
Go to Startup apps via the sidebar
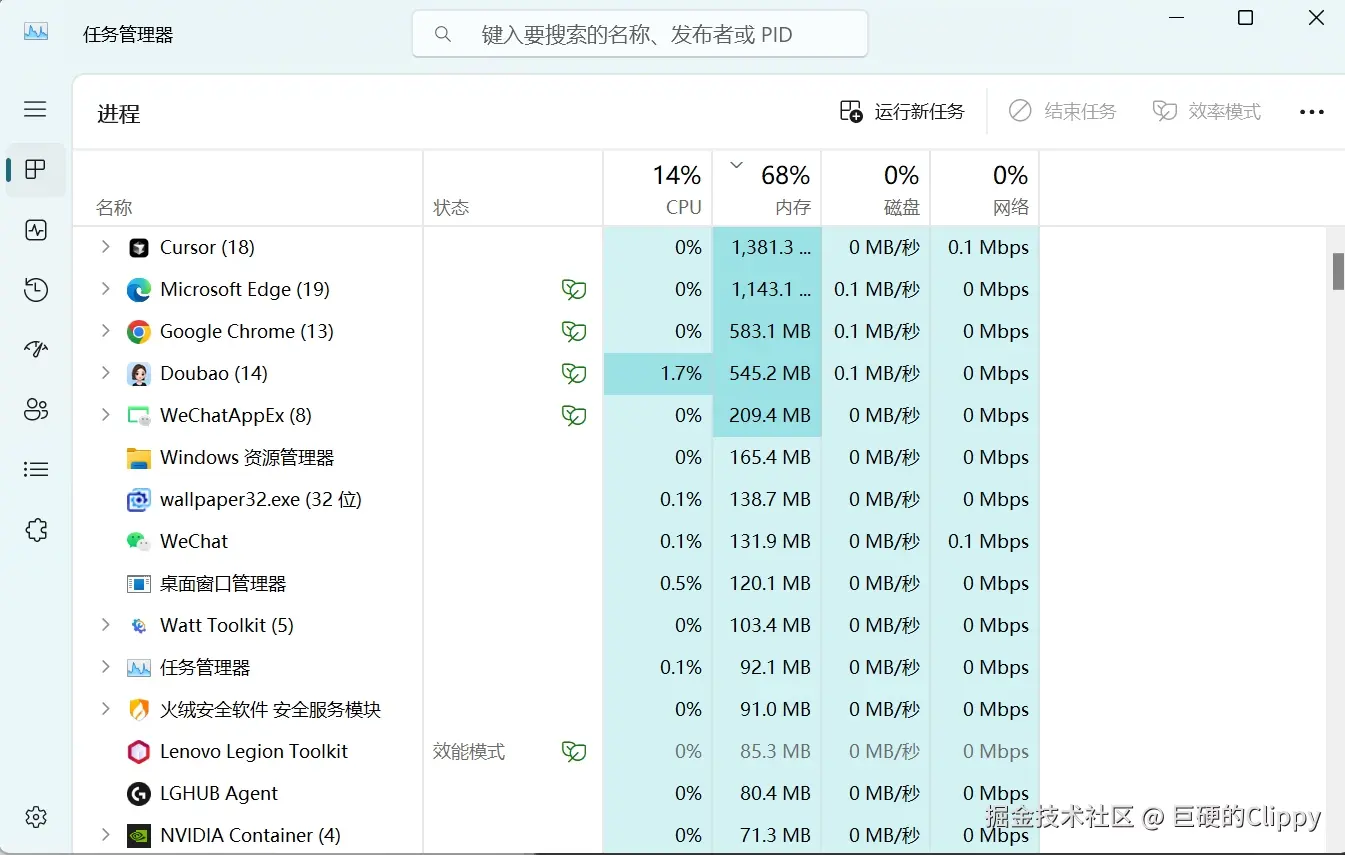pos(36,349)
